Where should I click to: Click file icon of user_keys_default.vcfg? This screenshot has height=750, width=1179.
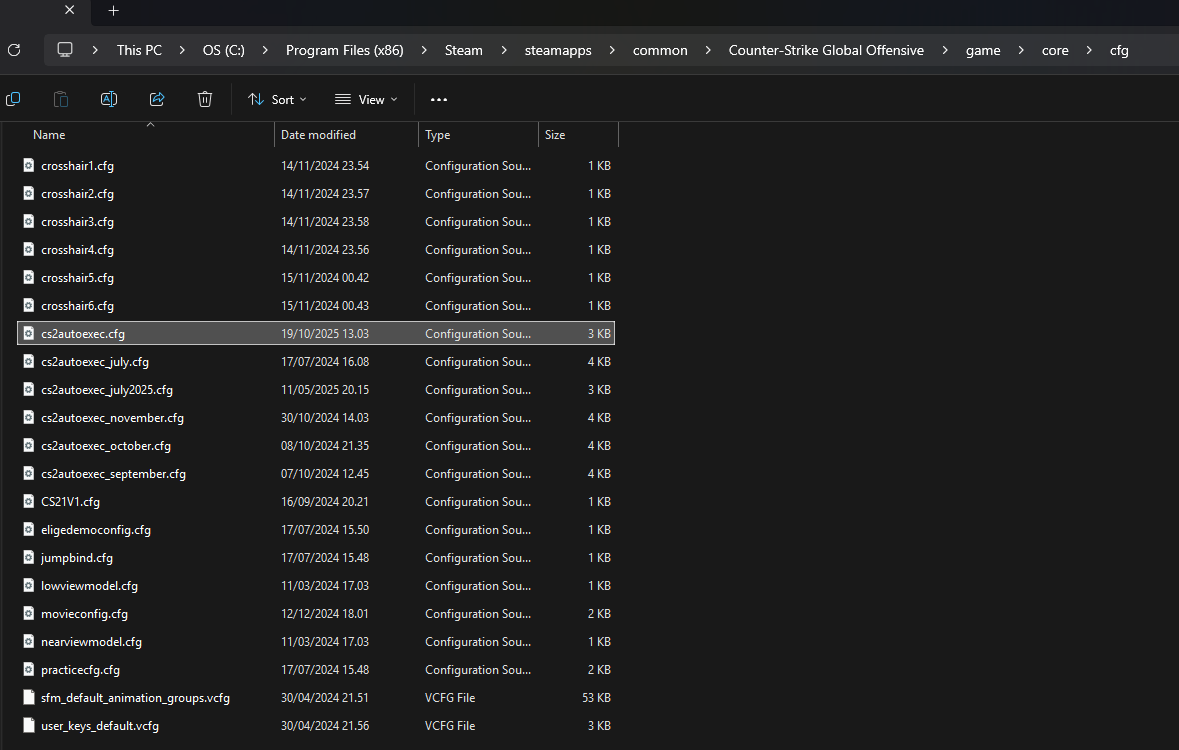pyautogui.click(x=29, y=725)
